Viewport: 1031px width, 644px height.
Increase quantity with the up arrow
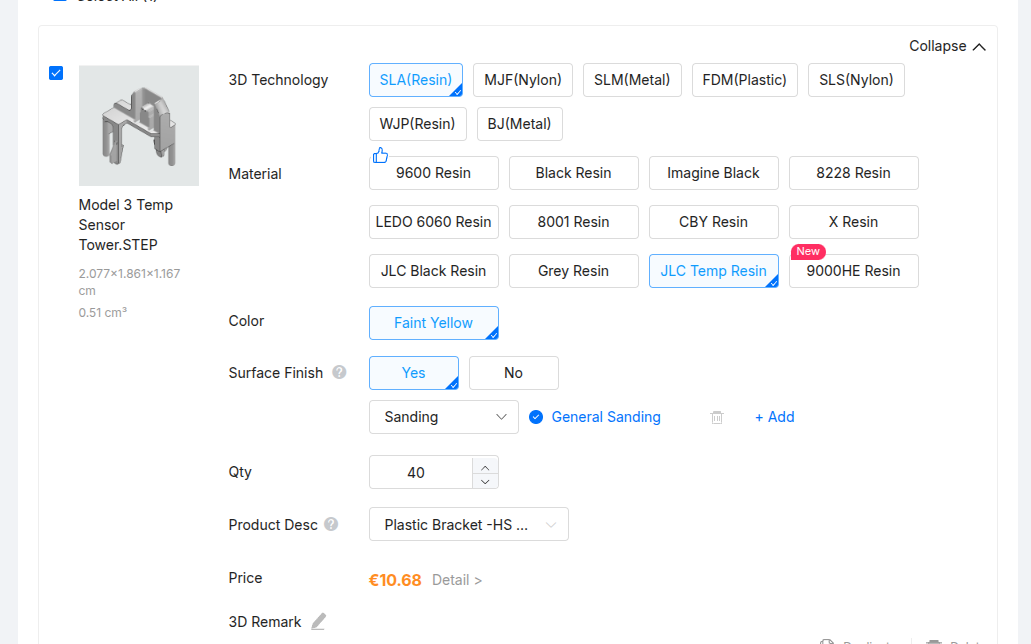(485, 465)
